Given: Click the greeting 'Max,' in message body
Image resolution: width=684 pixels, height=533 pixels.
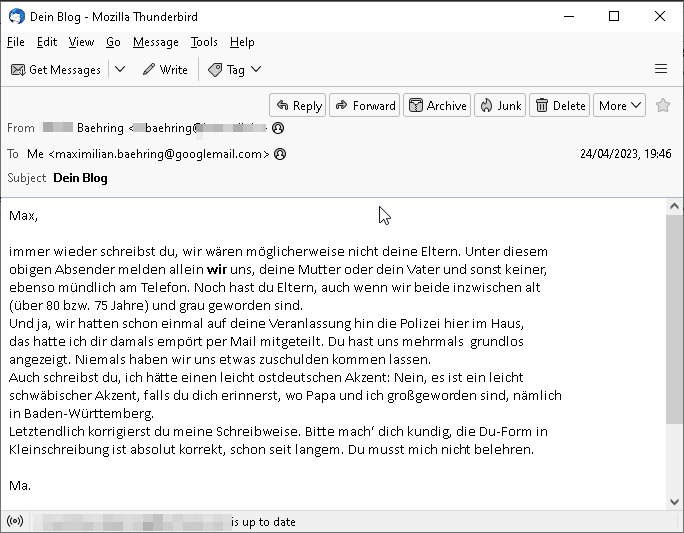Looking at the screenshot, I should click(24, 215).
